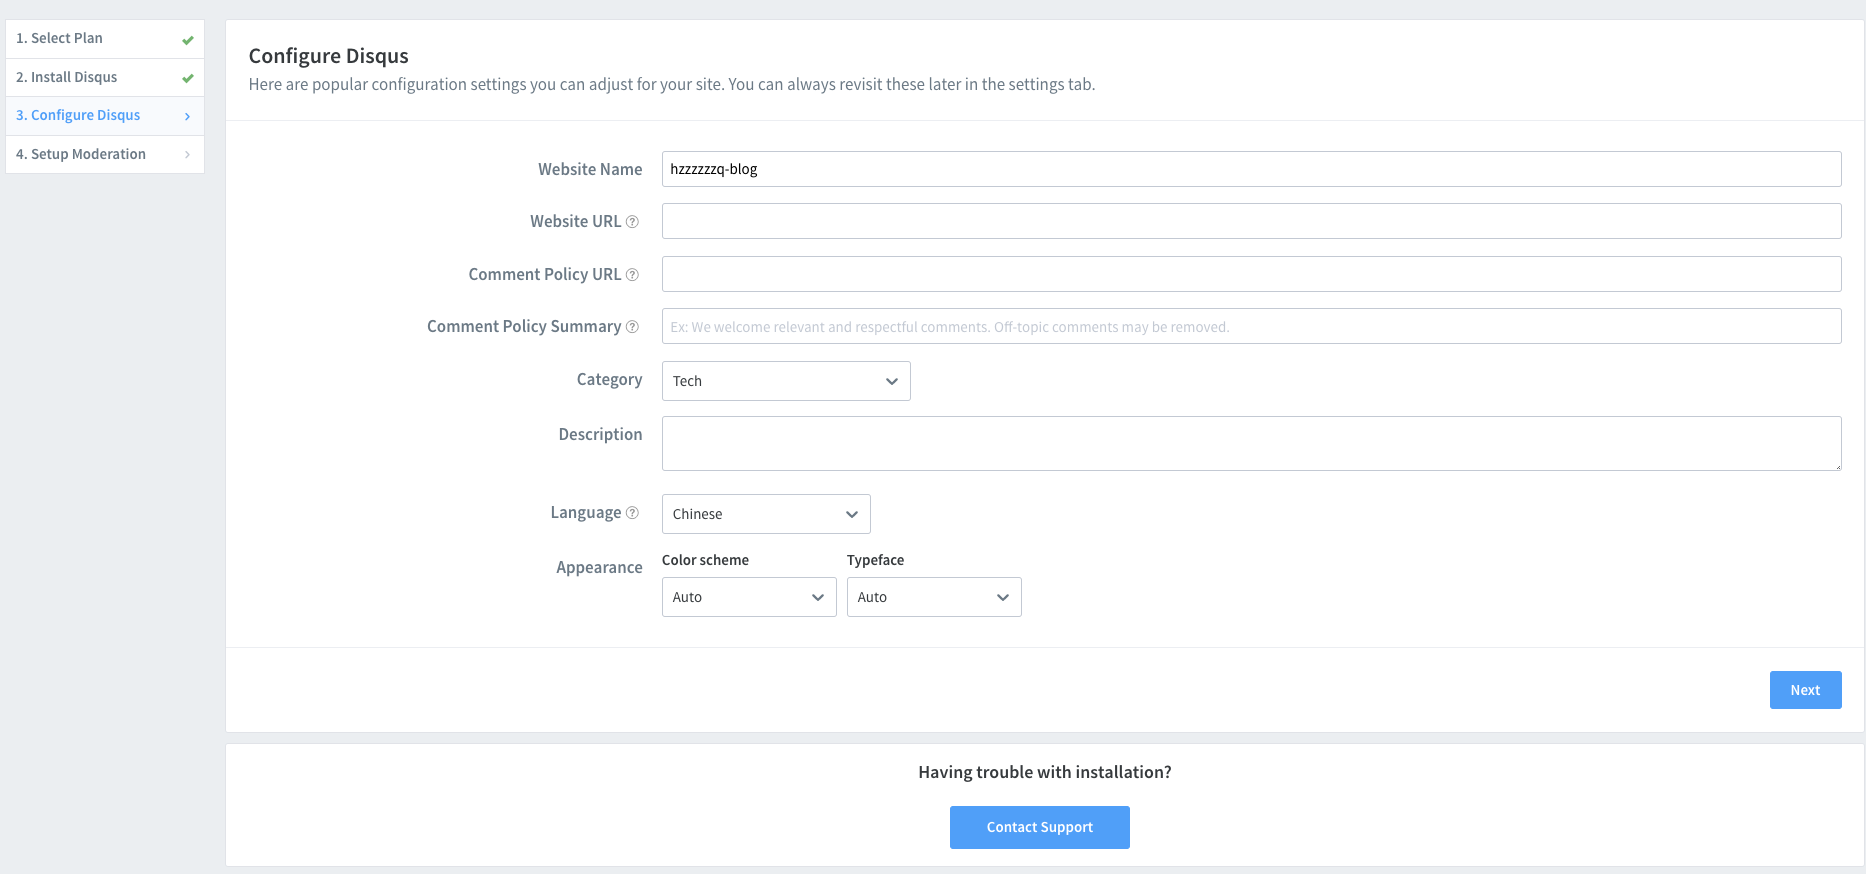Focus the Website URL input field
This screenshot has width=1866, height=874.
click(1251, 221)
